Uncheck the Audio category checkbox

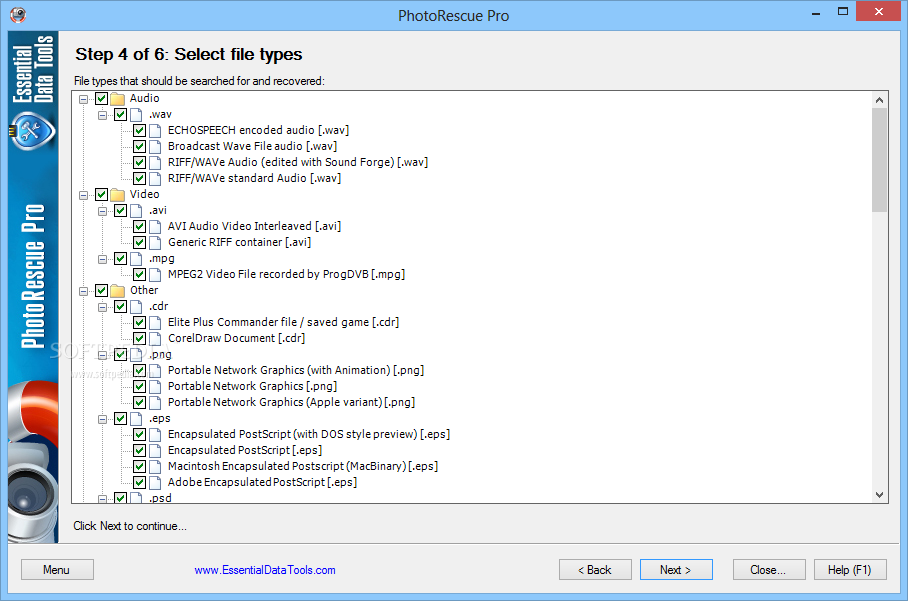click(x=101, y=98)
